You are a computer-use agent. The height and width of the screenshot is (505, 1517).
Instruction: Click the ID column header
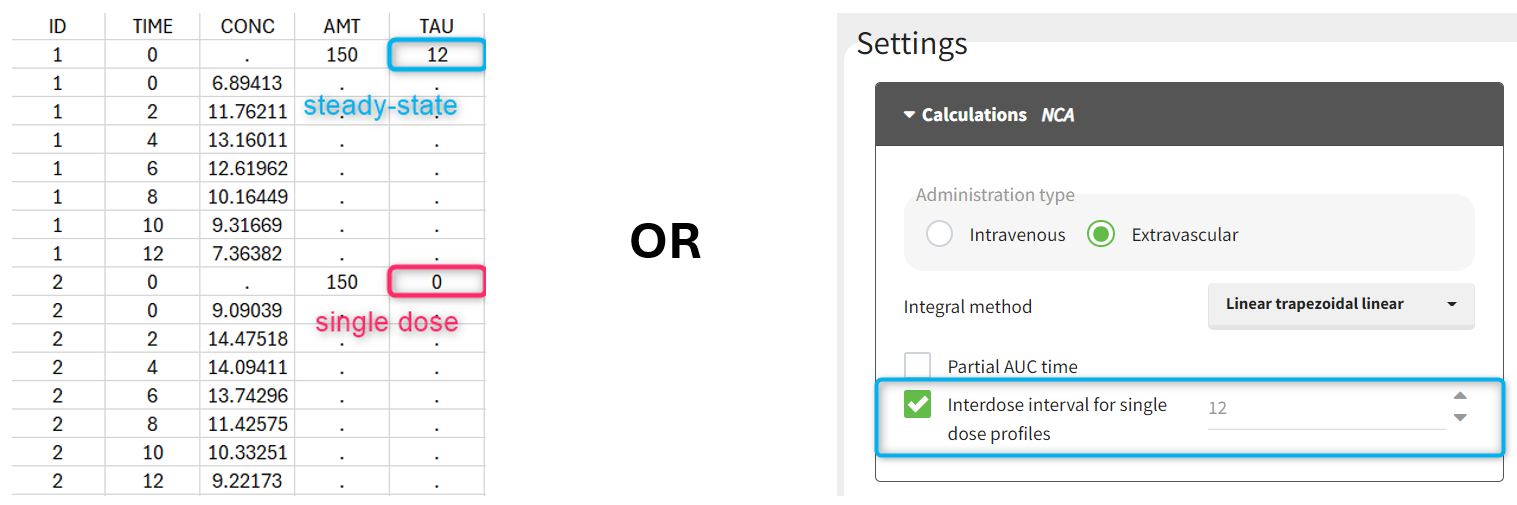pos(57,27)
